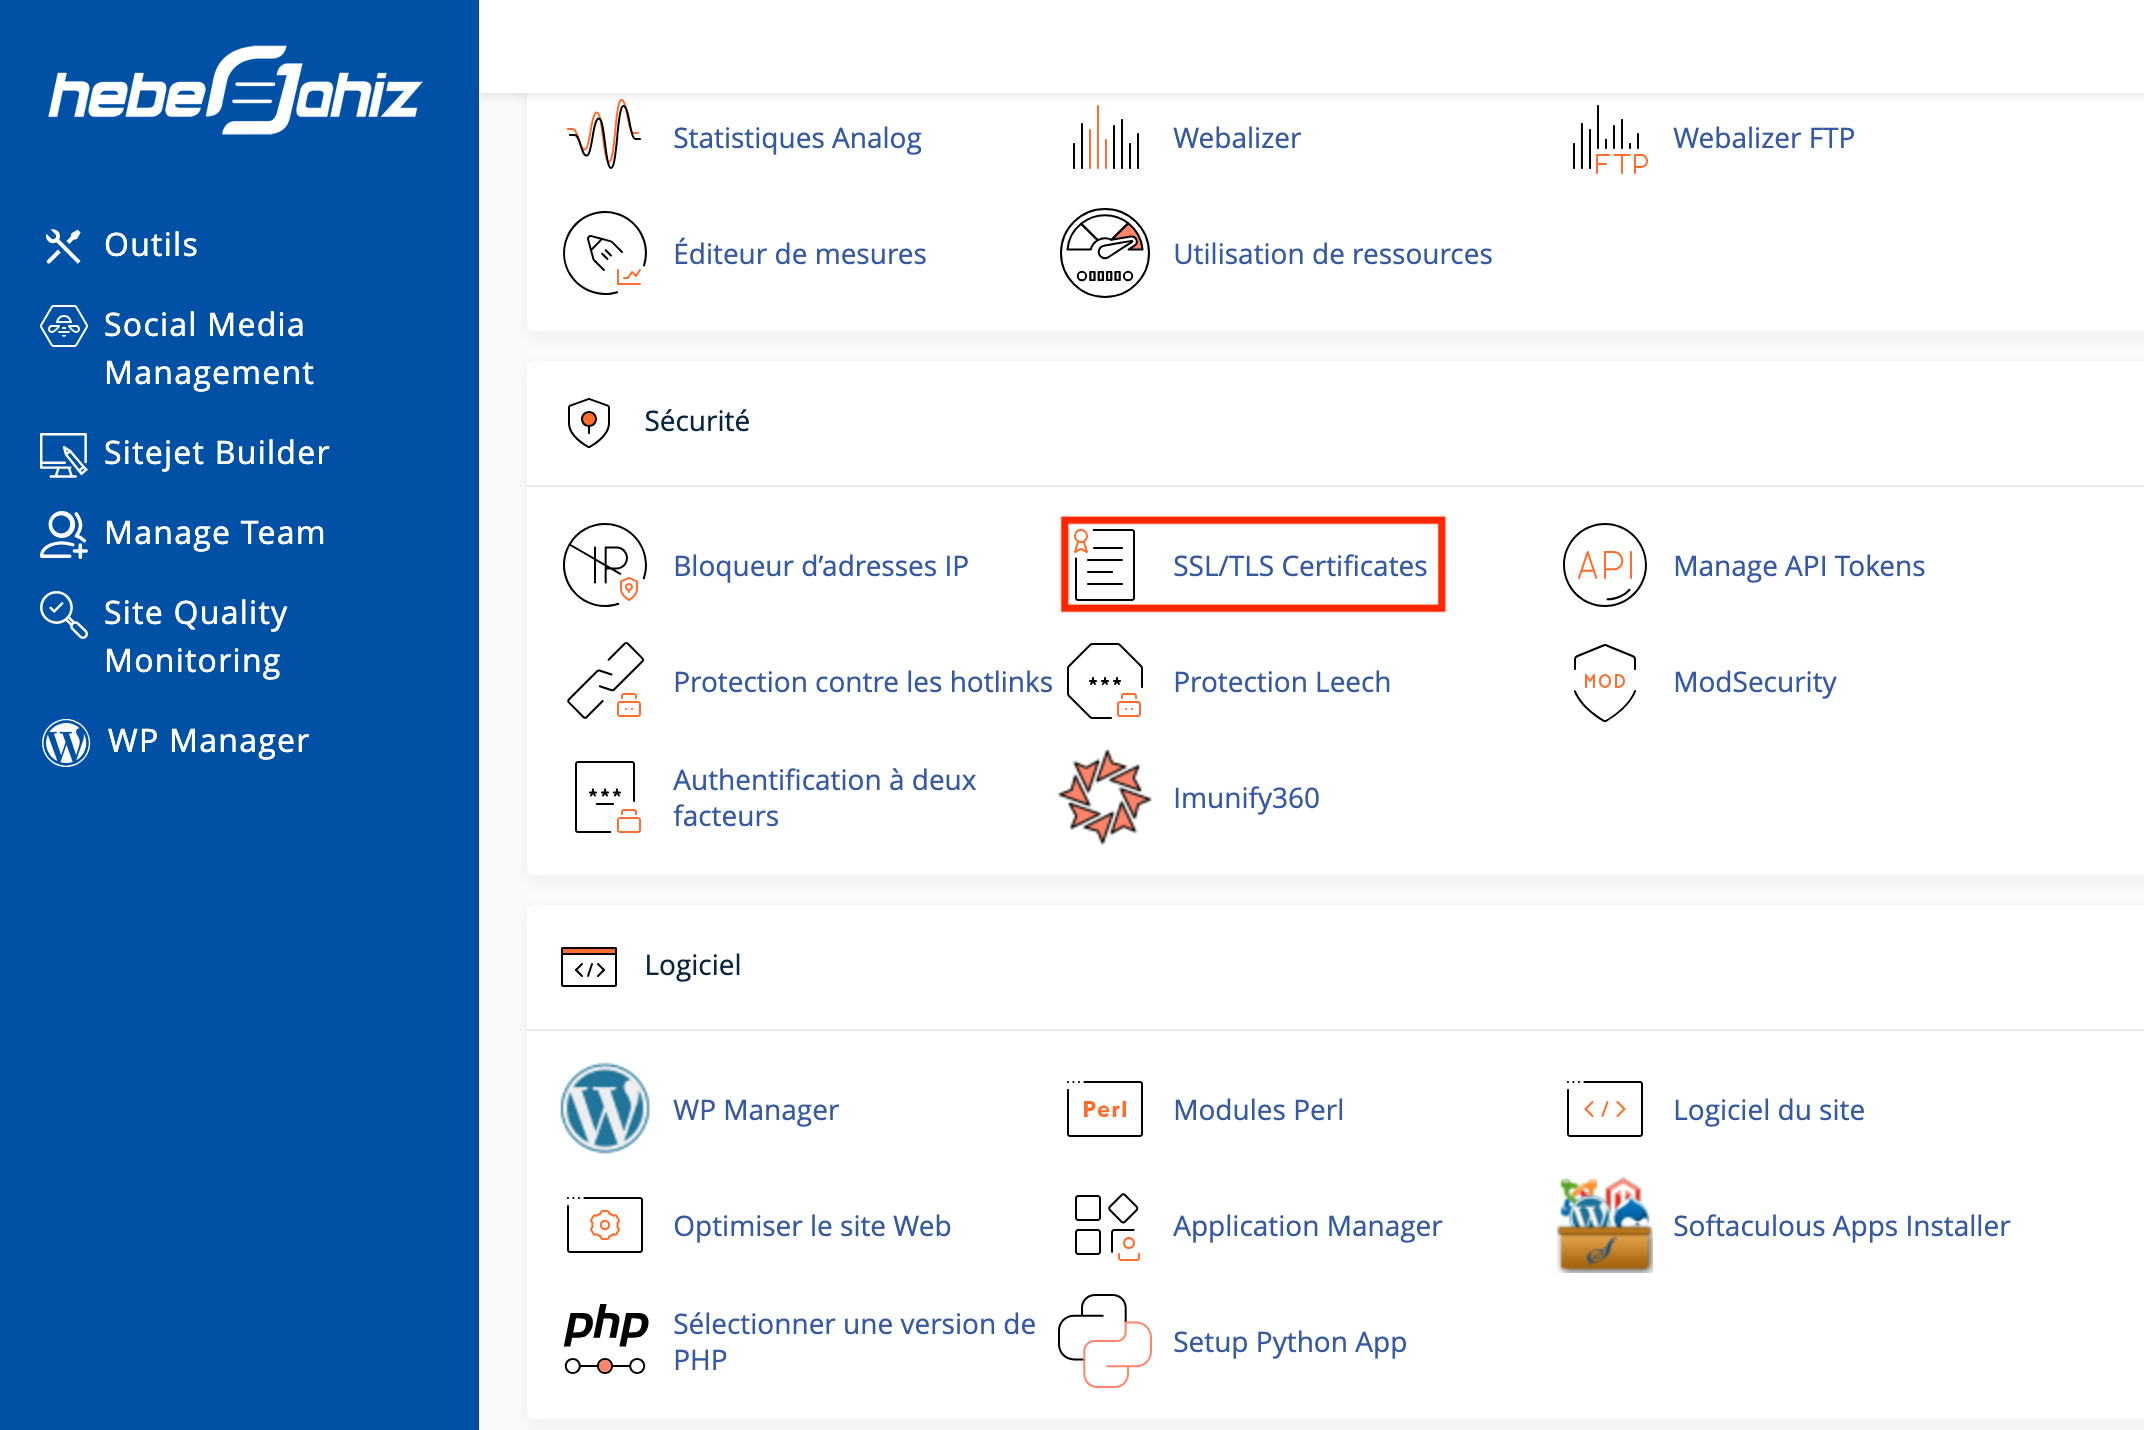Open the Logiciel du site link

tap(1768, 1109)
